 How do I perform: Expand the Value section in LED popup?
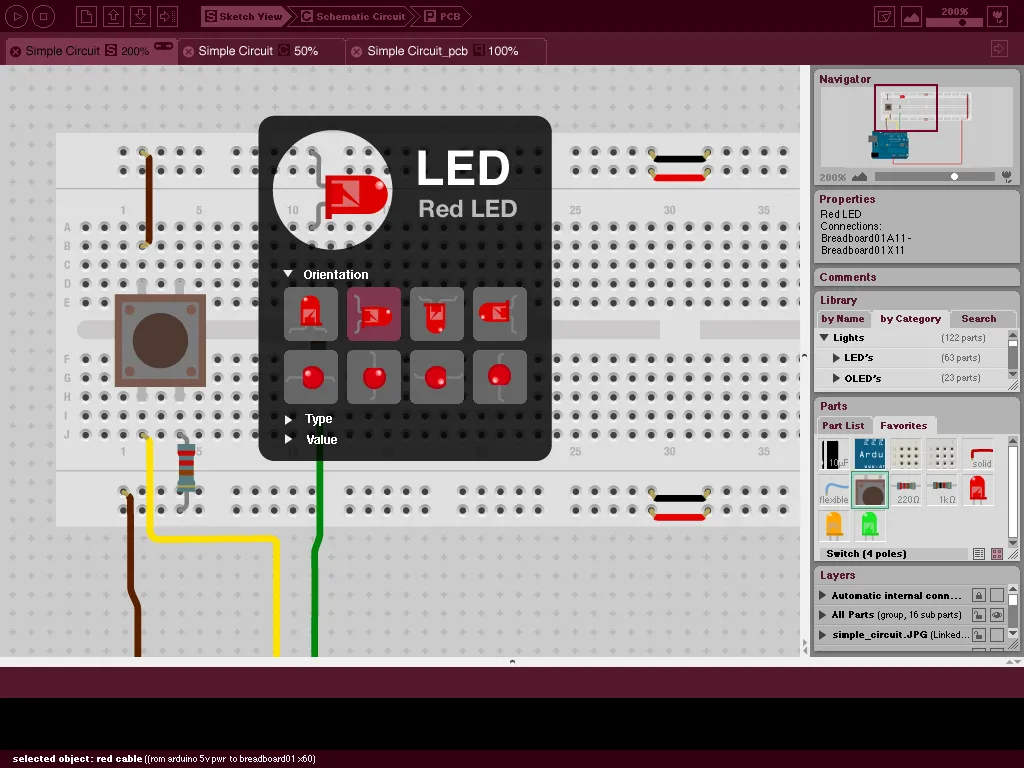click(x=288, y=440)
